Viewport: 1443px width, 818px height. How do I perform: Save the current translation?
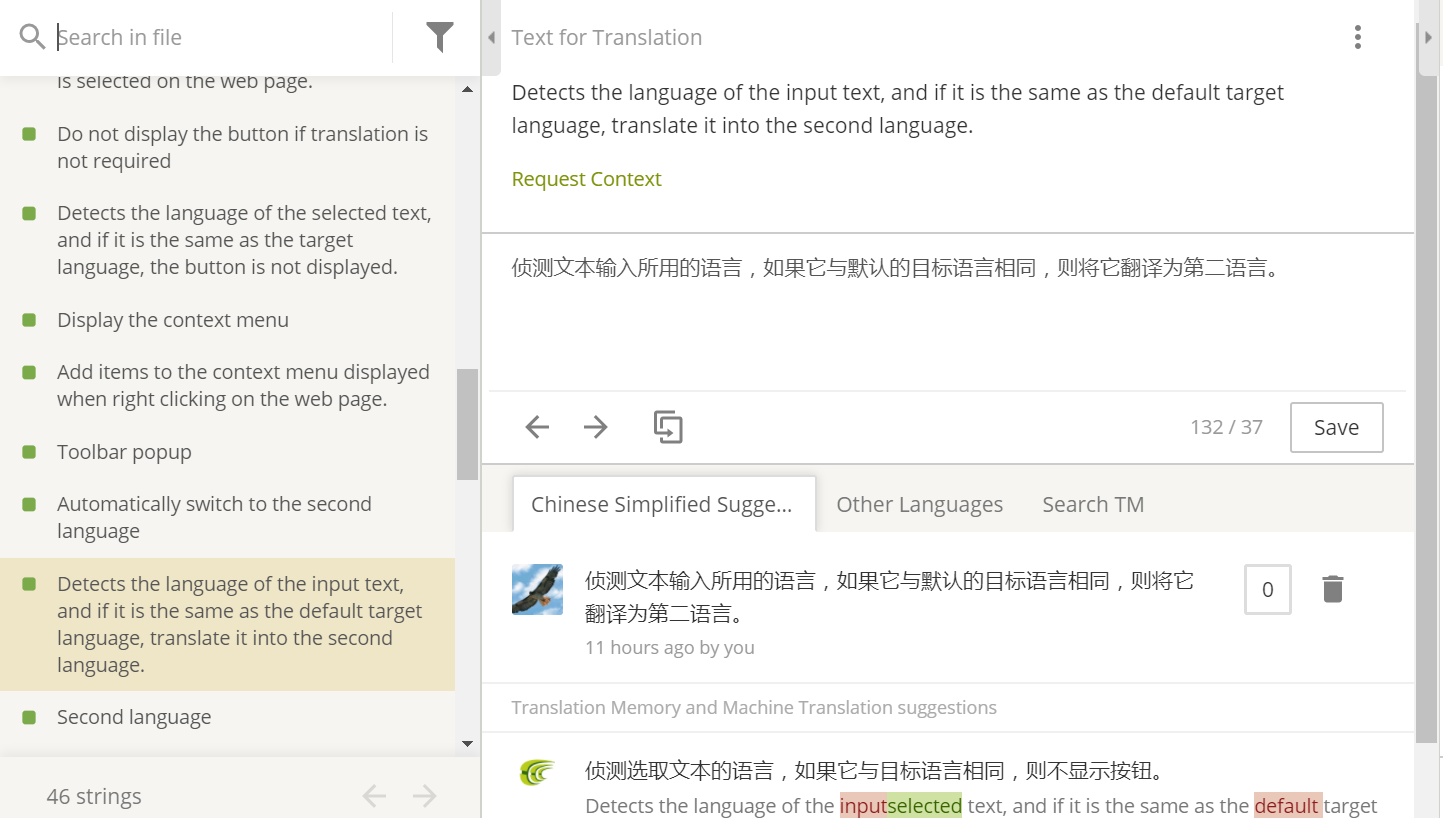1336,428
